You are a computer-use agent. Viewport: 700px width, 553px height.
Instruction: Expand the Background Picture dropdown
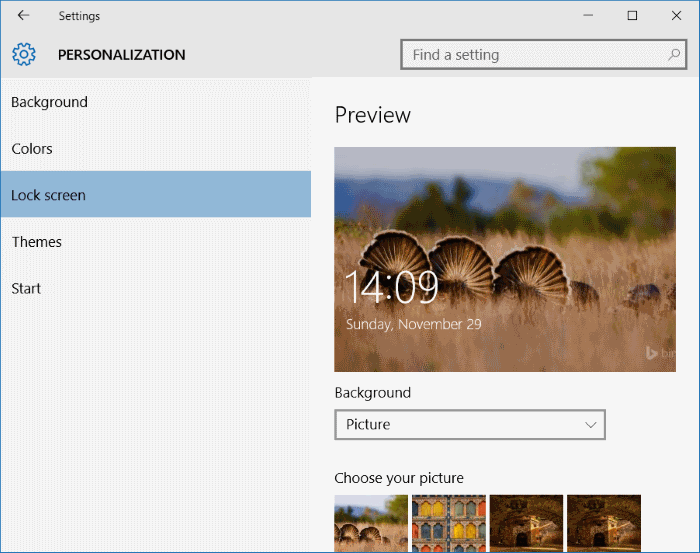[470, 424]
